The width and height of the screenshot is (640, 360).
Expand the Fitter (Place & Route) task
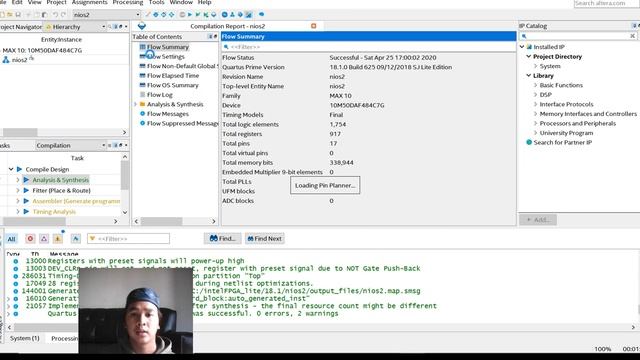[x=18, y=190]
